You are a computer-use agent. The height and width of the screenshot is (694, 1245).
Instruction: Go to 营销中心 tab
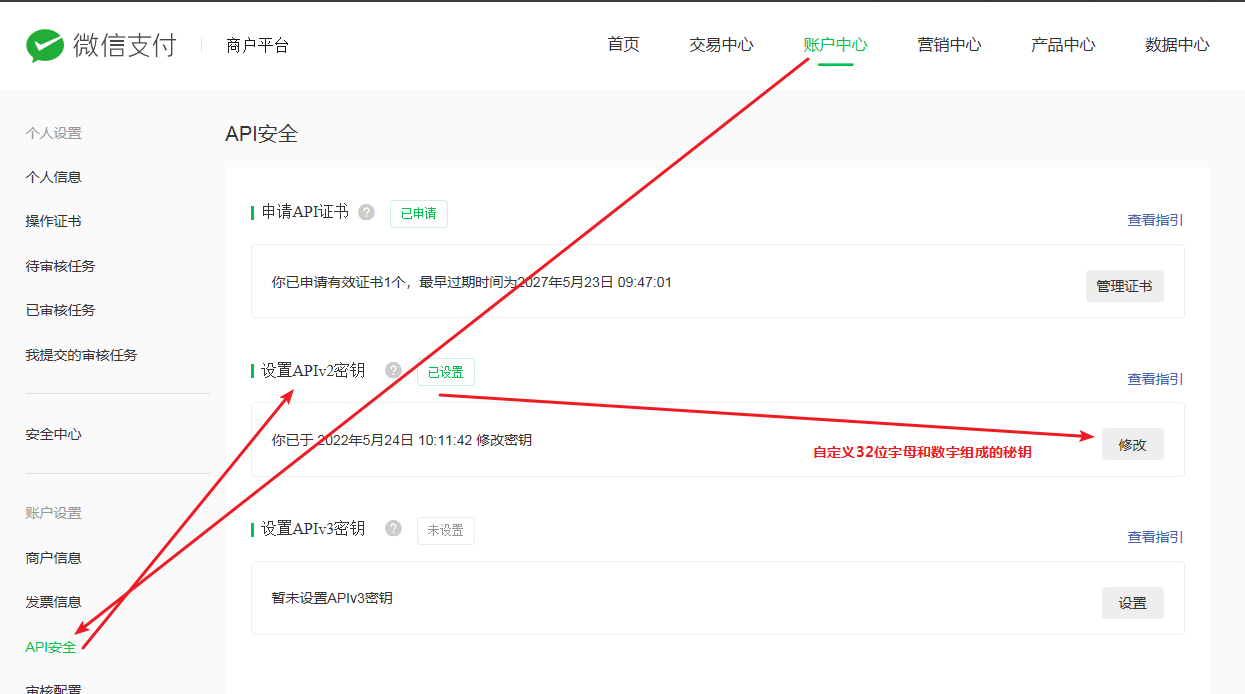point(949,45)
